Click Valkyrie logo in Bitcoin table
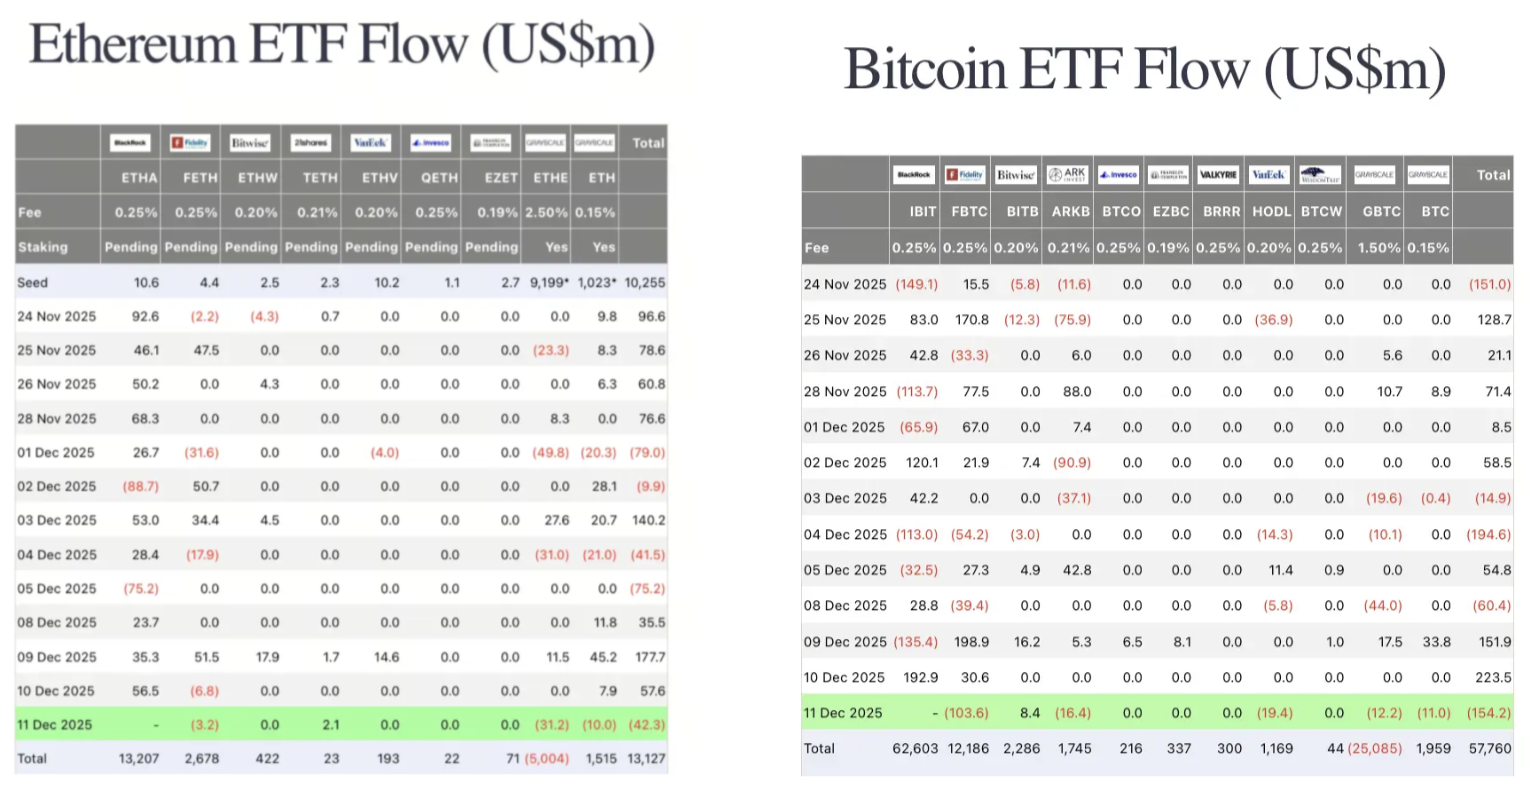 [1218, 175]
